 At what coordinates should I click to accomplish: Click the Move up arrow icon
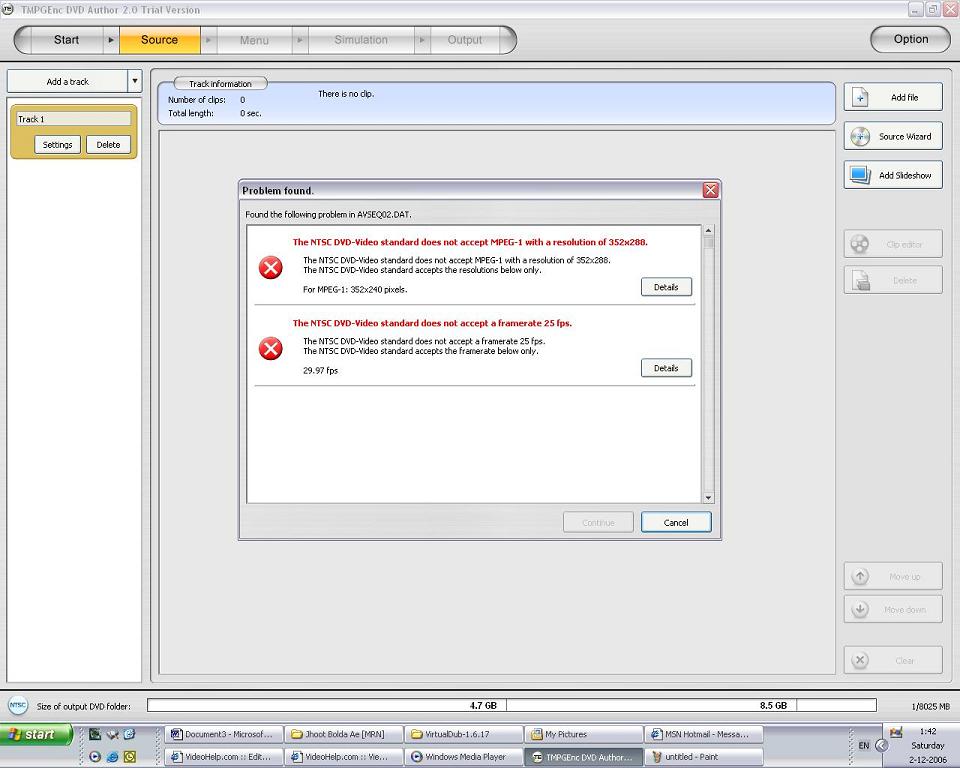(x=860, y=576)
